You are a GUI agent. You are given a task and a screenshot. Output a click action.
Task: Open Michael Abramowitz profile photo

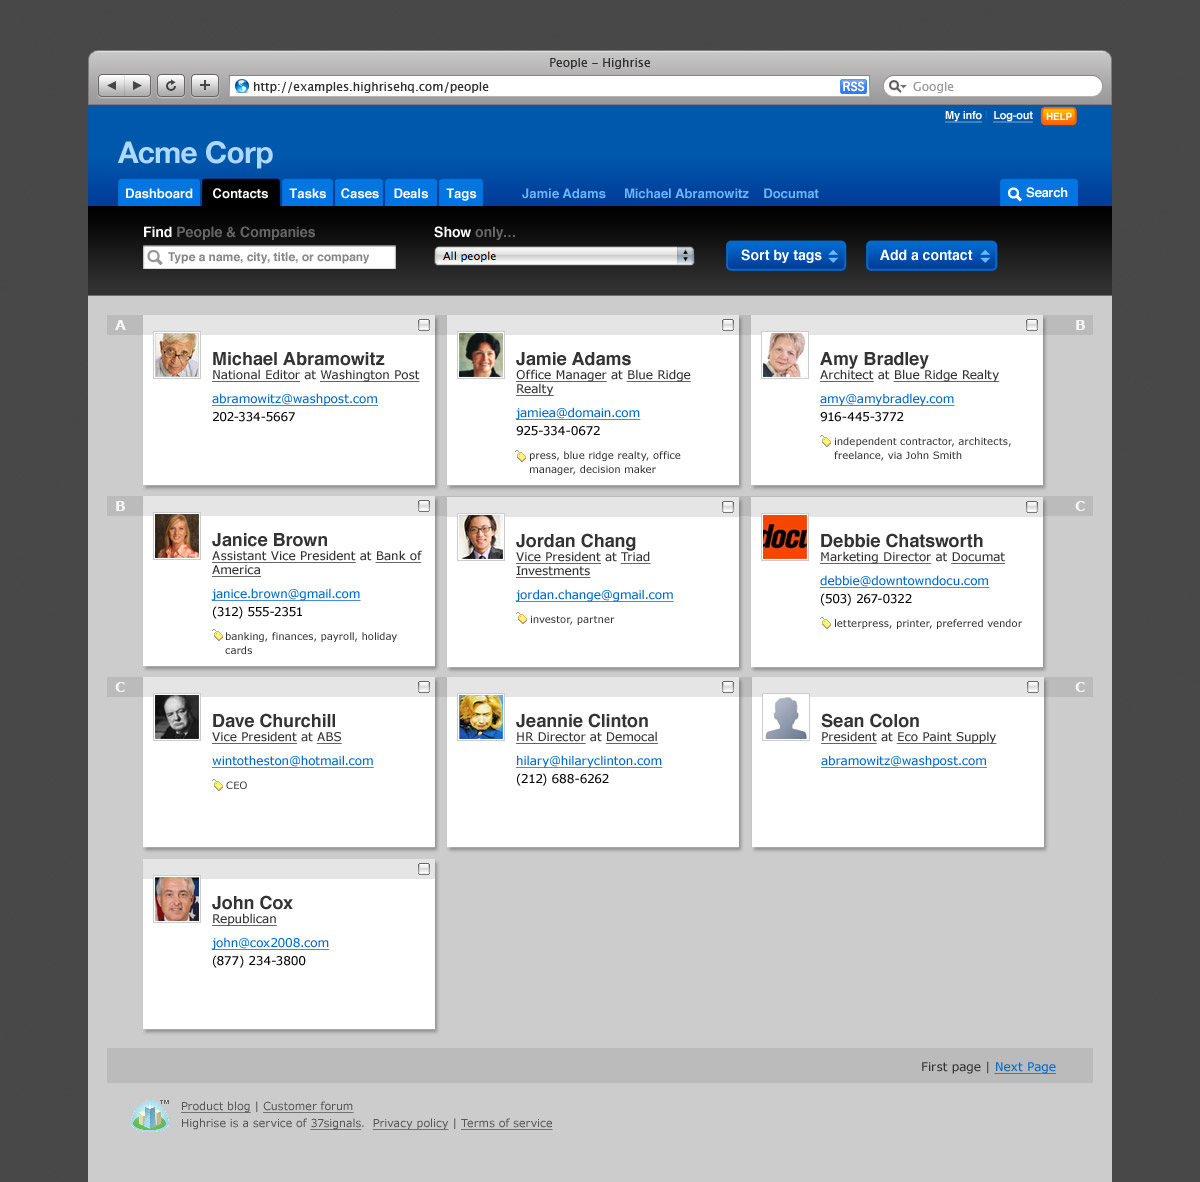coord(177,355)
